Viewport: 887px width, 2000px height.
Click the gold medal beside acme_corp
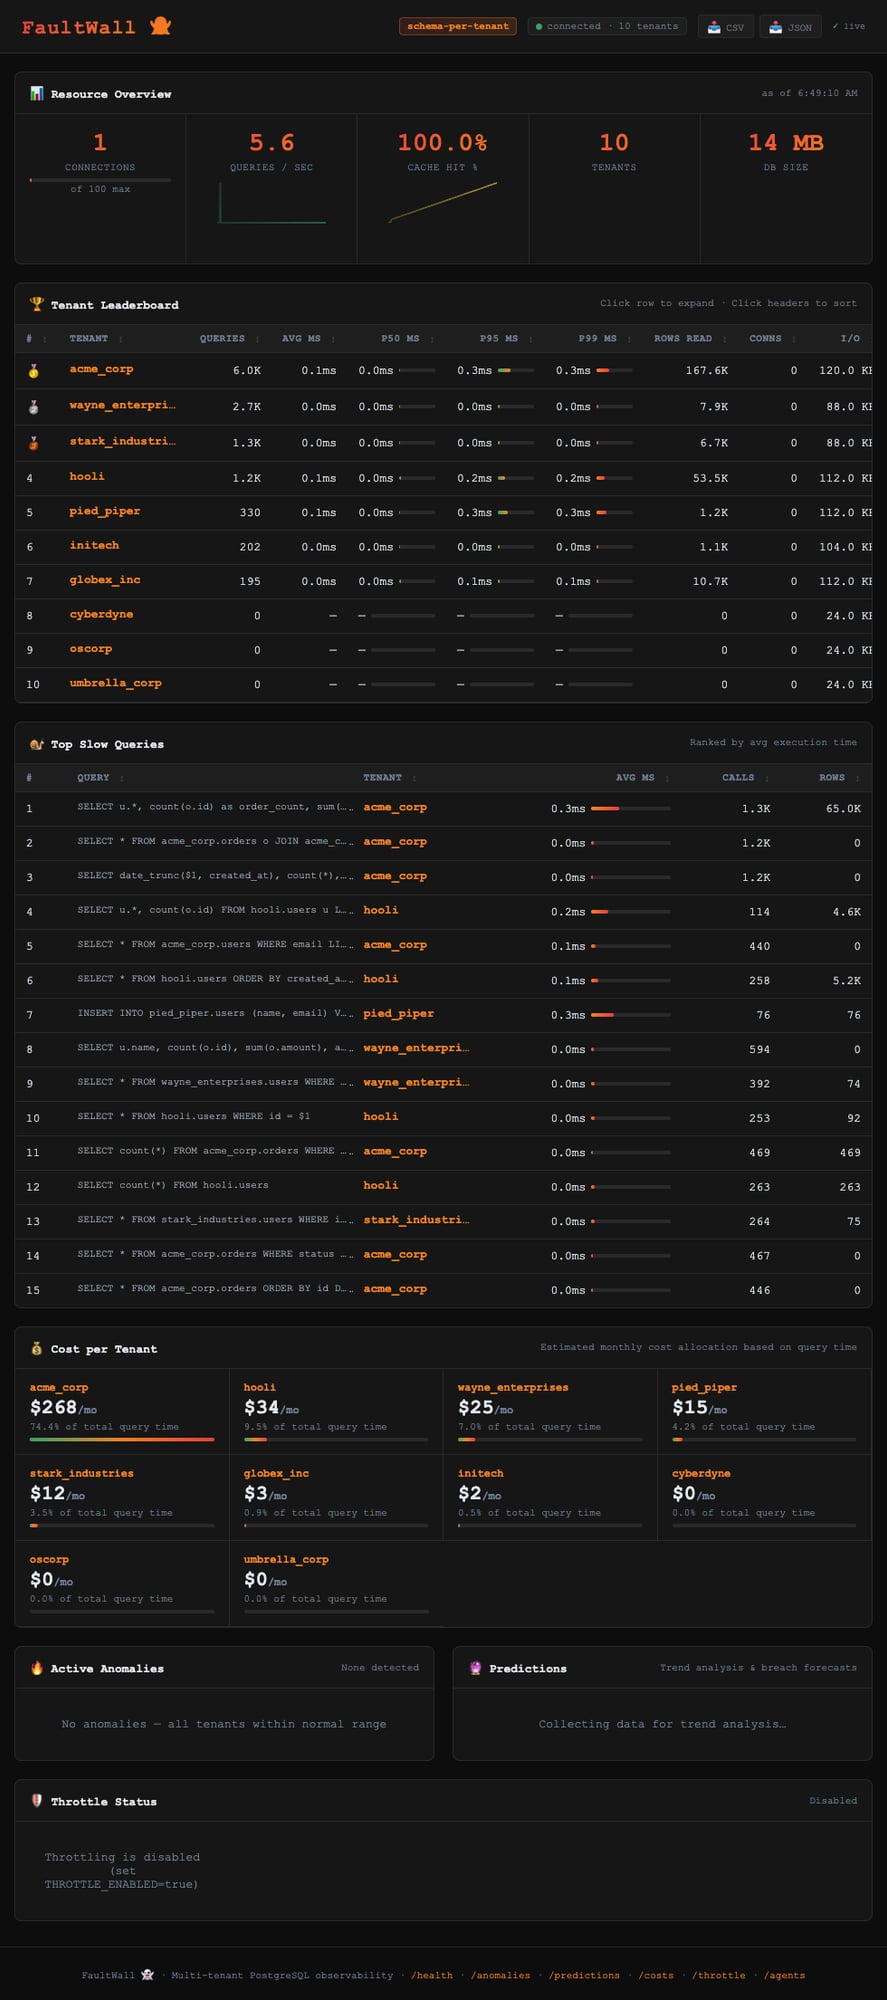33,371
